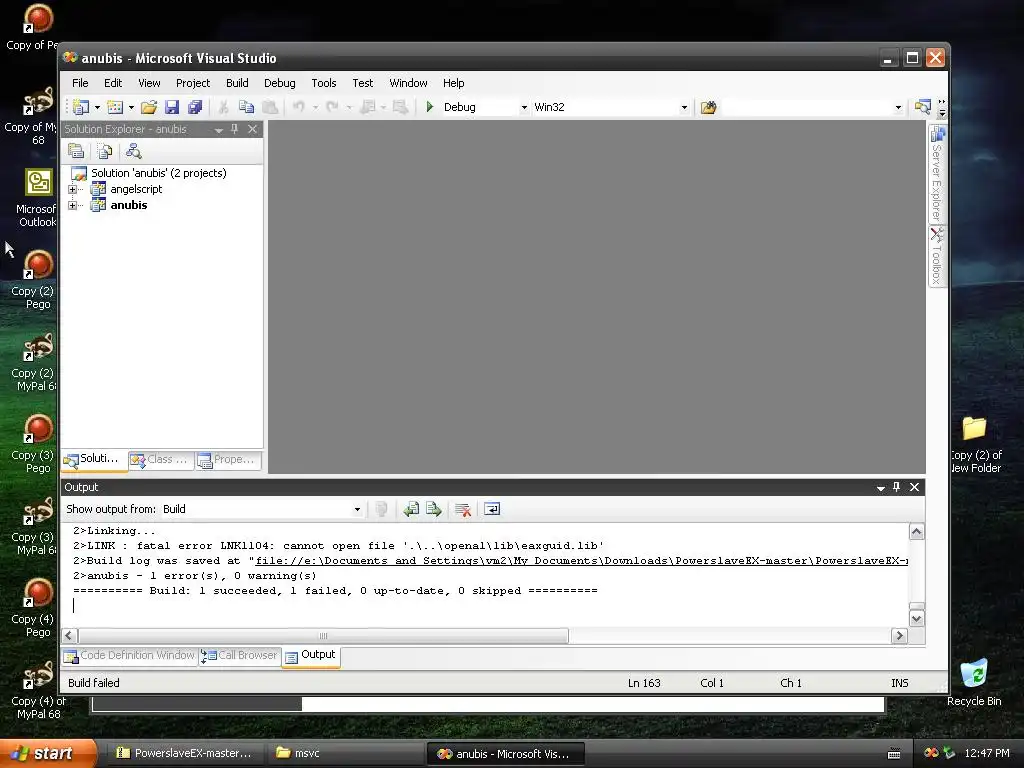Image resolution: width=1024 pixels, height=768 pixels.
Task: Go to the next message in Output
Action: [x=434, y=509]
